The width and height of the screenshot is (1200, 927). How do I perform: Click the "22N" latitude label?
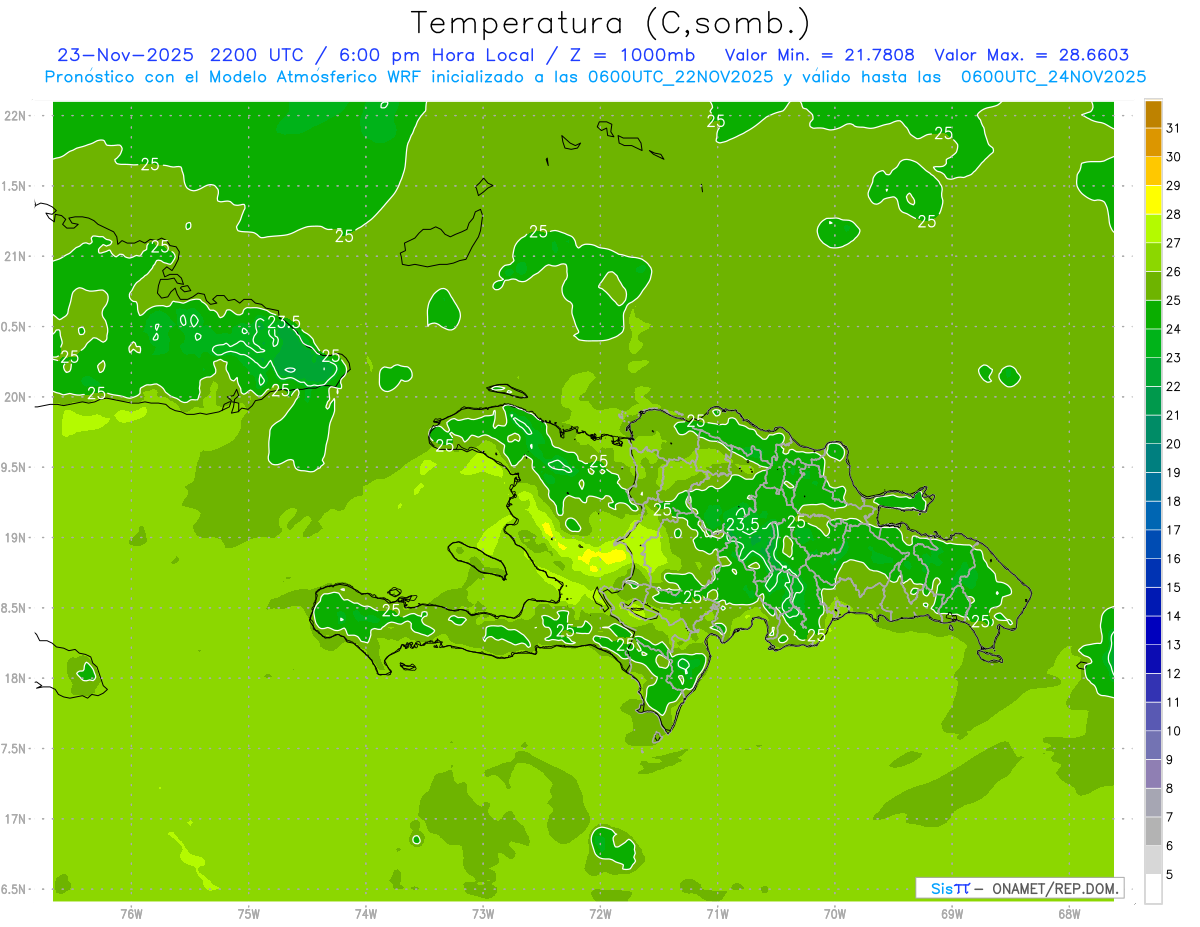coord(15,116)
